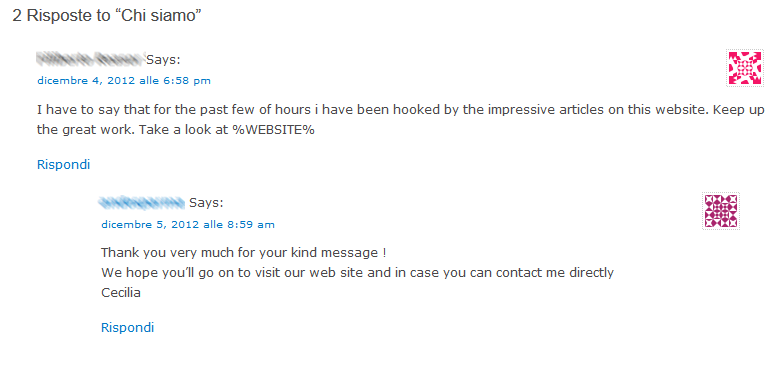
Task: Click Rispondi below Cecilia's signature
Action: pos(127,328)
